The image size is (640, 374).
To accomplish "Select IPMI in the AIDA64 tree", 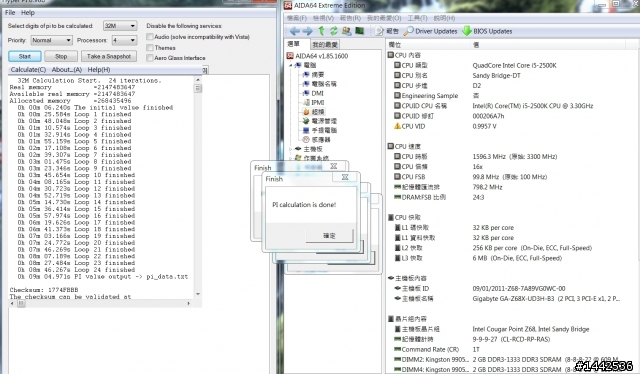I will point(313,102).
